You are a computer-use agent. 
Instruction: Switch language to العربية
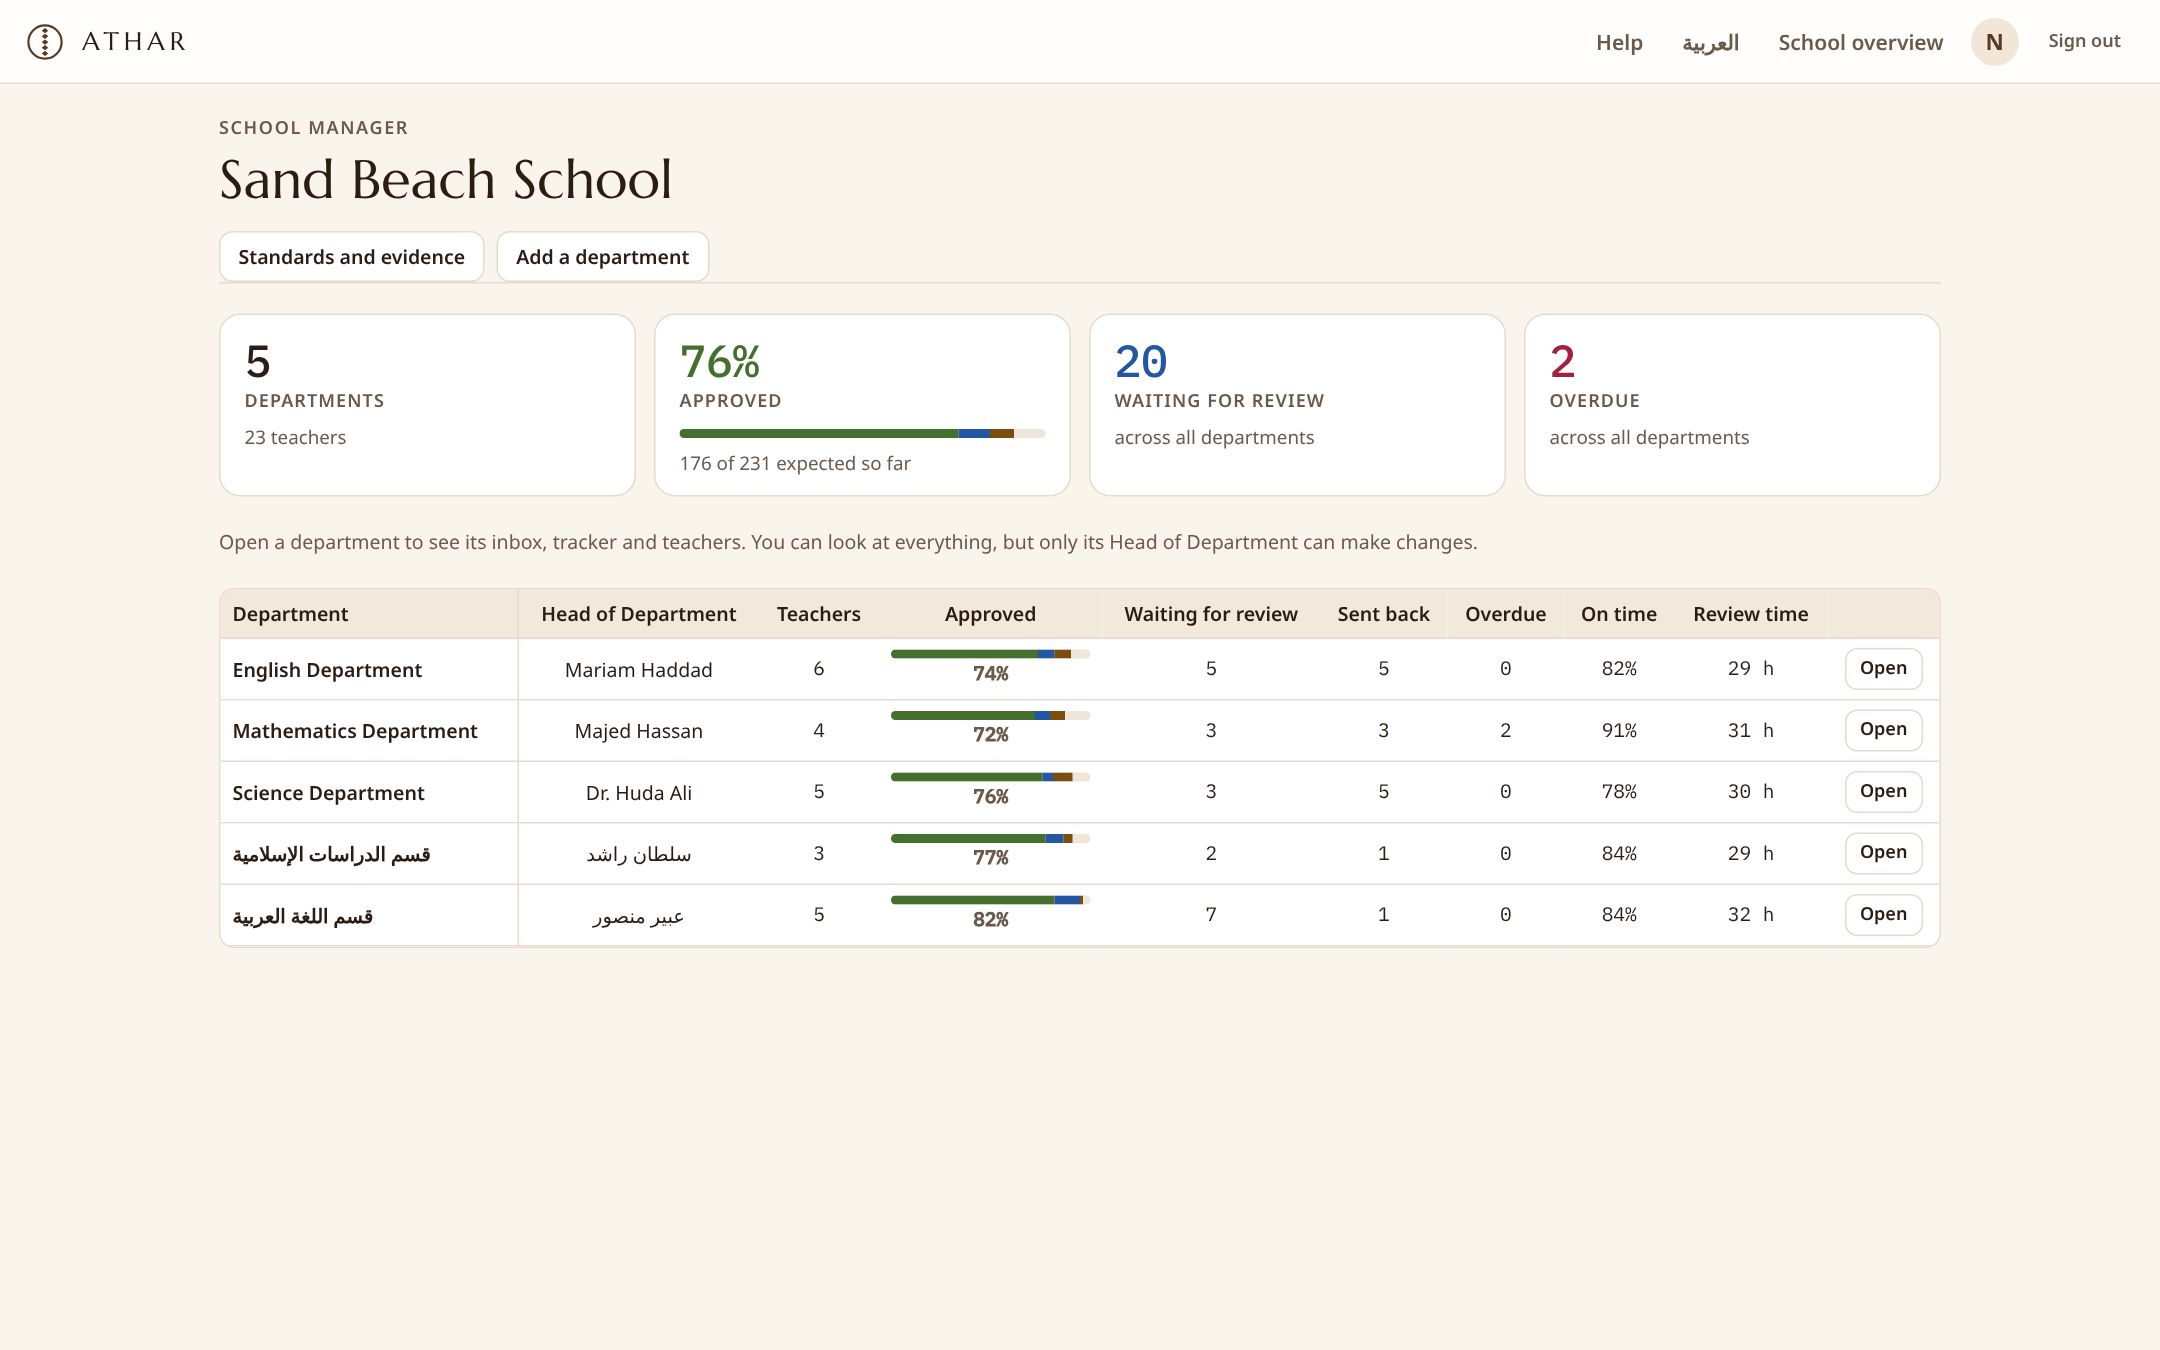pyautogui.click(x=1710, y=42)
